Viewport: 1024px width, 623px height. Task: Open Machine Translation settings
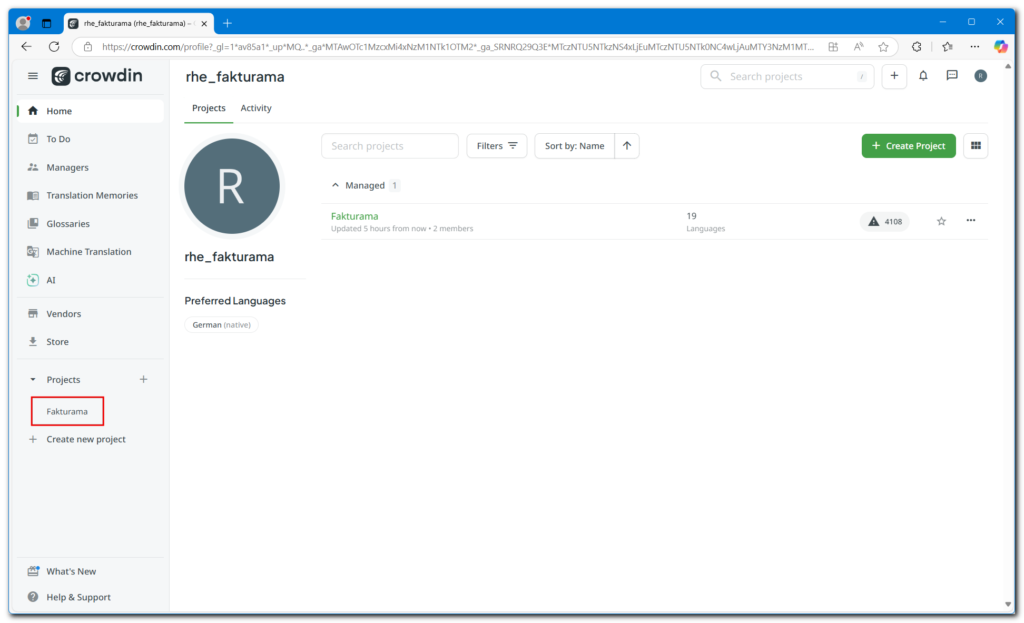tap(90, 251)
